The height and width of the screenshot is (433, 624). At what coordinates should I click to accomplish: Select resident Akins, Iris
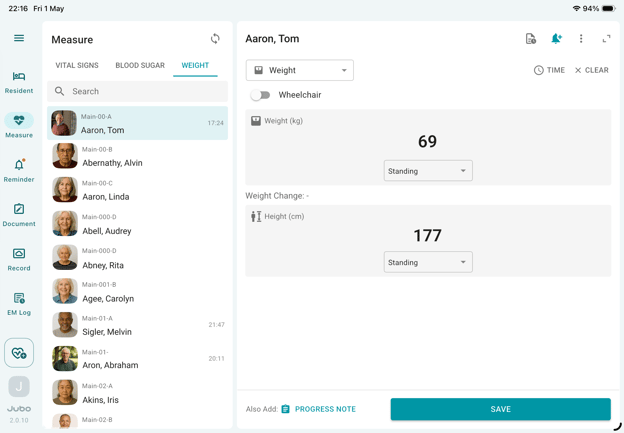coord(137,393)
